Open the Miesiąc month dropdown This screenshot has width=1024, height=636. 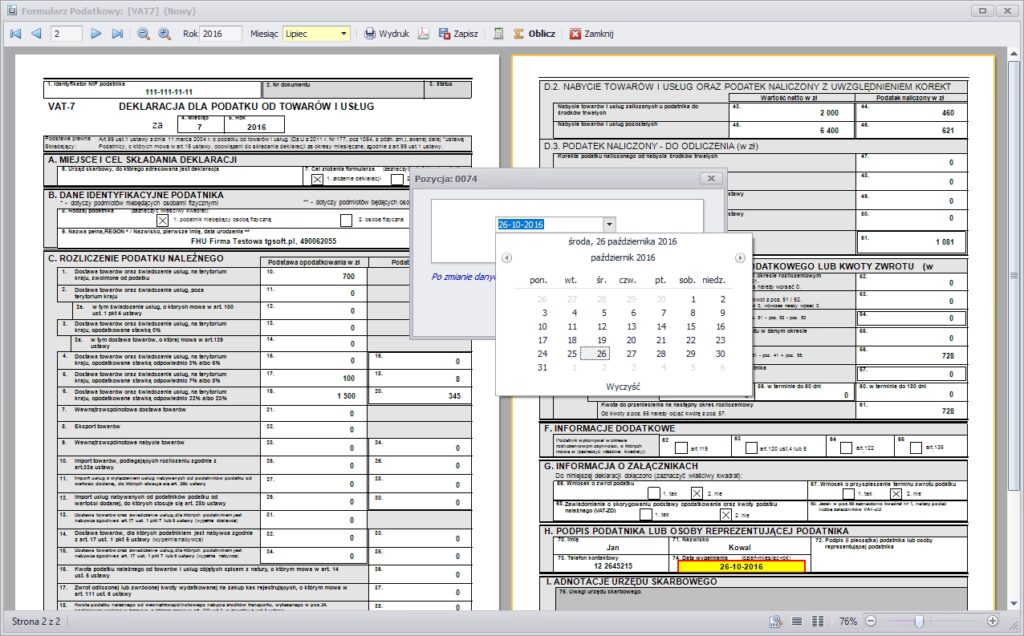click(345, 33)
